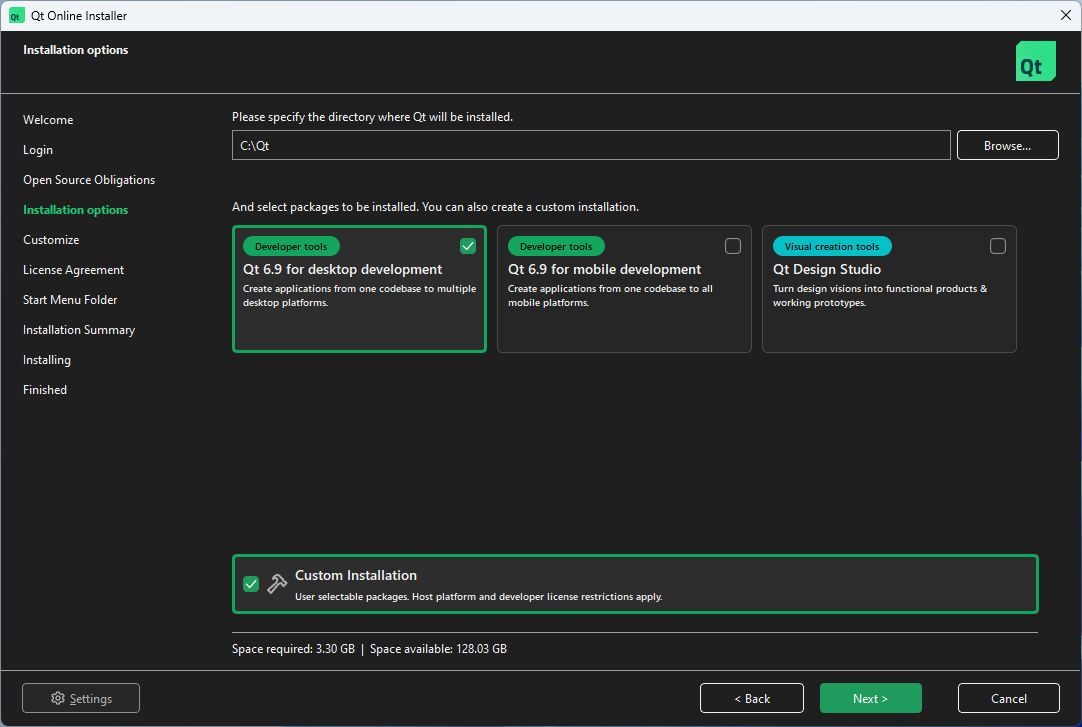Select Login step in the sidebar
Image resolution: width=1082 pixels, height=727 pixels.
pyautogui.click(x=38, y=150)
